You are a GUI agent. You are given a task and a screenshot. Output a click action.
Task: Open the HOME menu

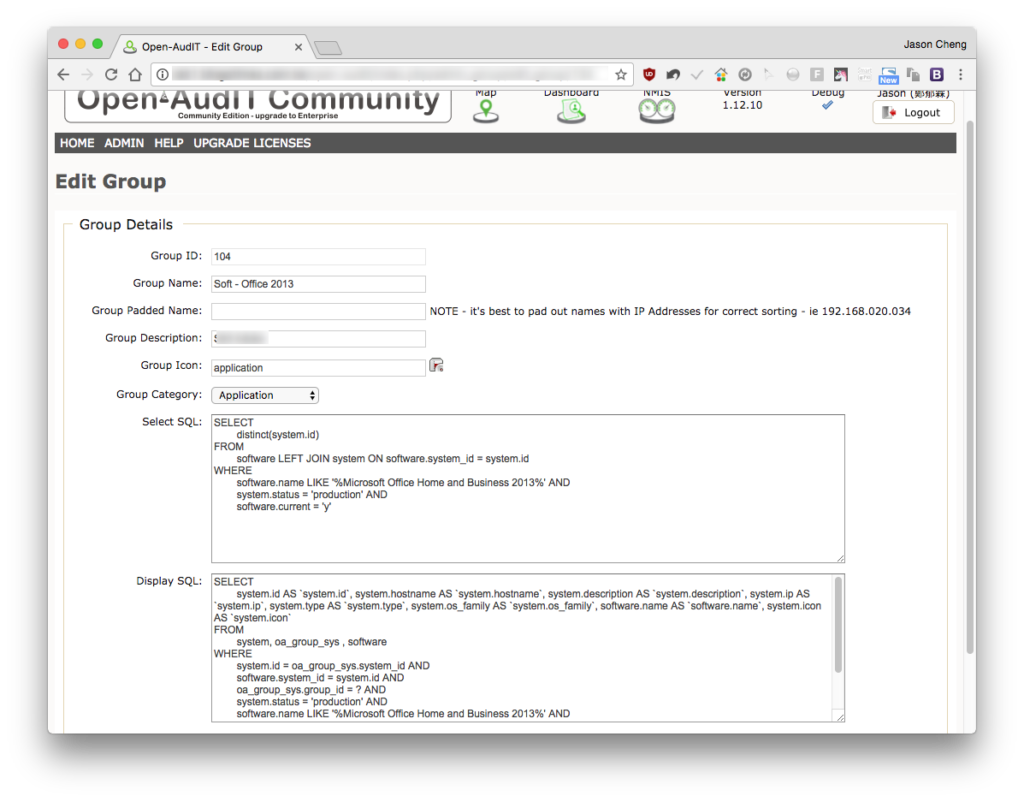click(x=77, y=143)
